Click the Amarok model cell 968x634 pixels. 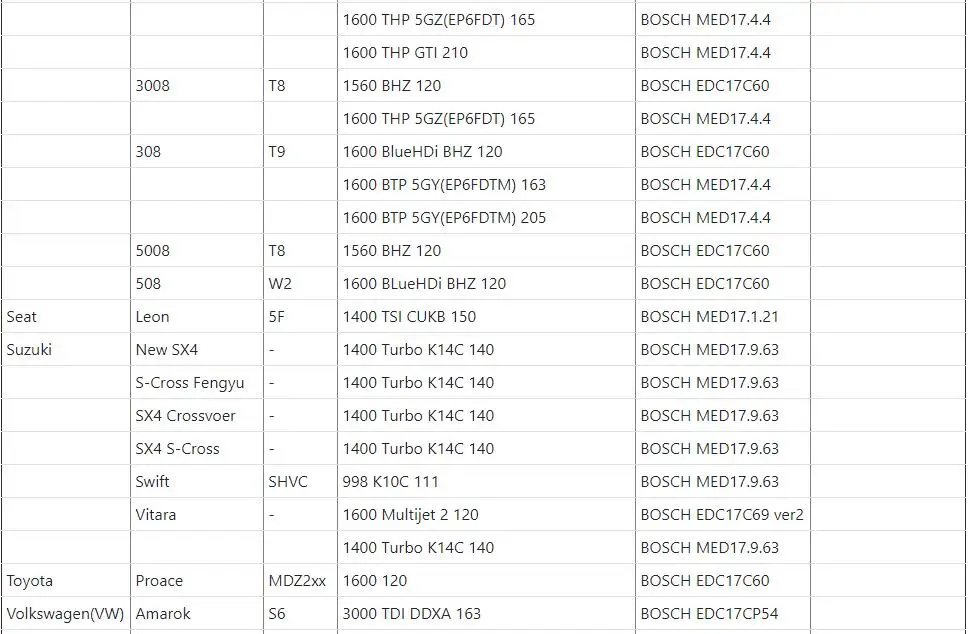pyautogui.click(x=197, y=614)
